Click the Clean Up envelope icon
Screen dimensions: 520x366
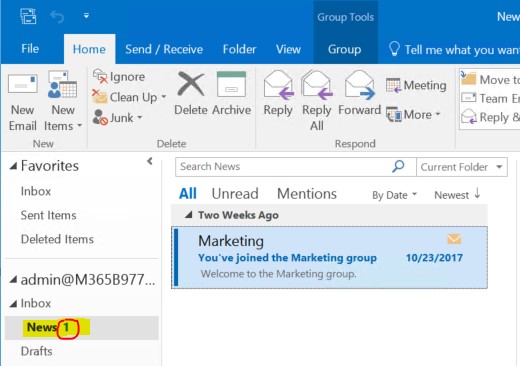click(99, 97)
